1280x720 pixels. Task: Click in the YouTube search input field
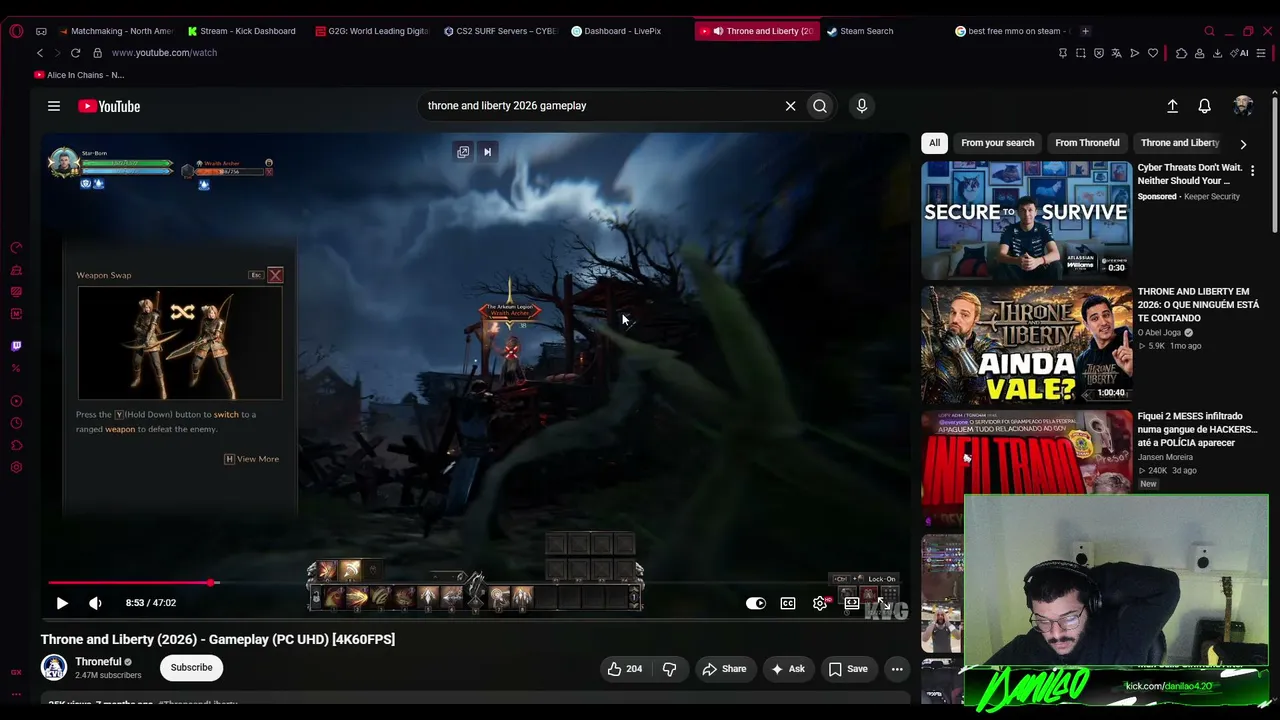[x=600, y=106]
